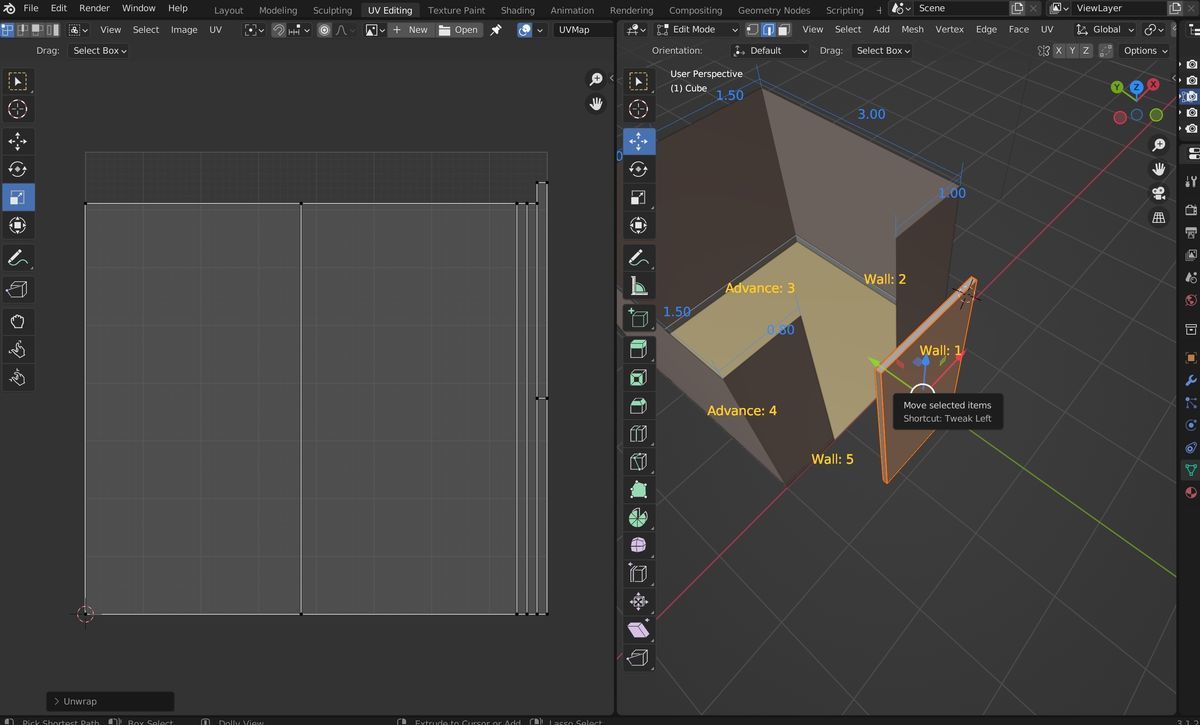The image size is (1200, 725).
Task: Select the Inset Faces tool
Action: (x=639, y=377)
